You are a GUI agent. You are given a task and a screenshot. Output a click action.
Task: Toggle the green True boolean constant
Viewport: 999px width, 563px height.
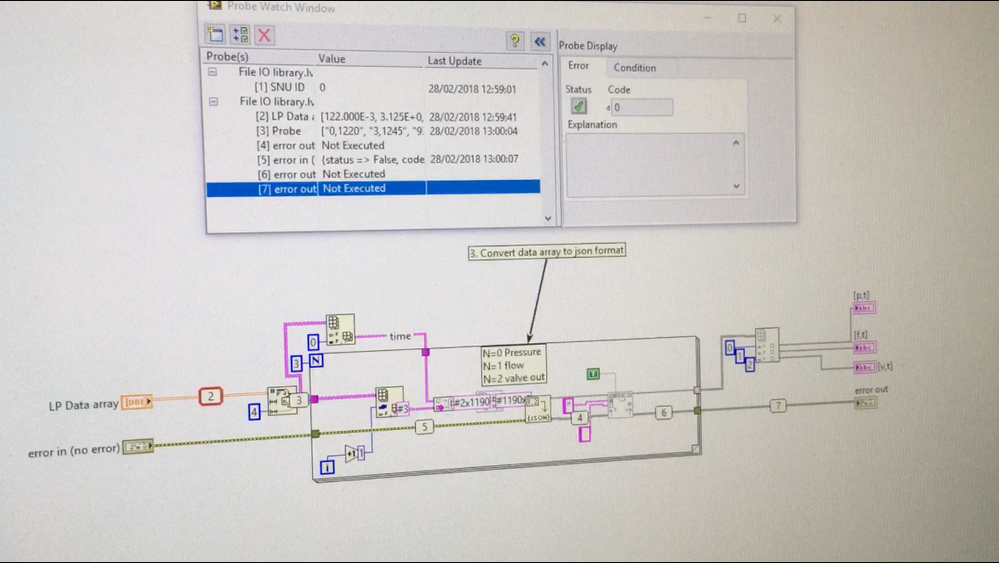[x=593, y=374]
